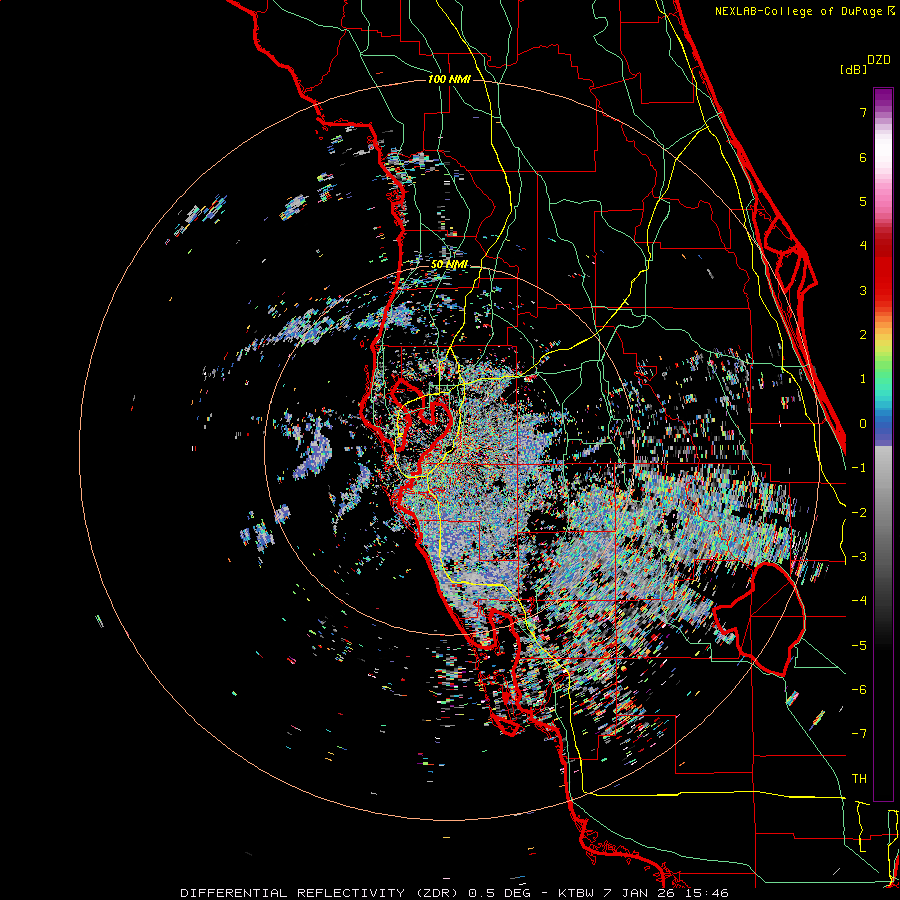Click the 4 value on color scale
The image size is (900, 900).
[863, 246]
